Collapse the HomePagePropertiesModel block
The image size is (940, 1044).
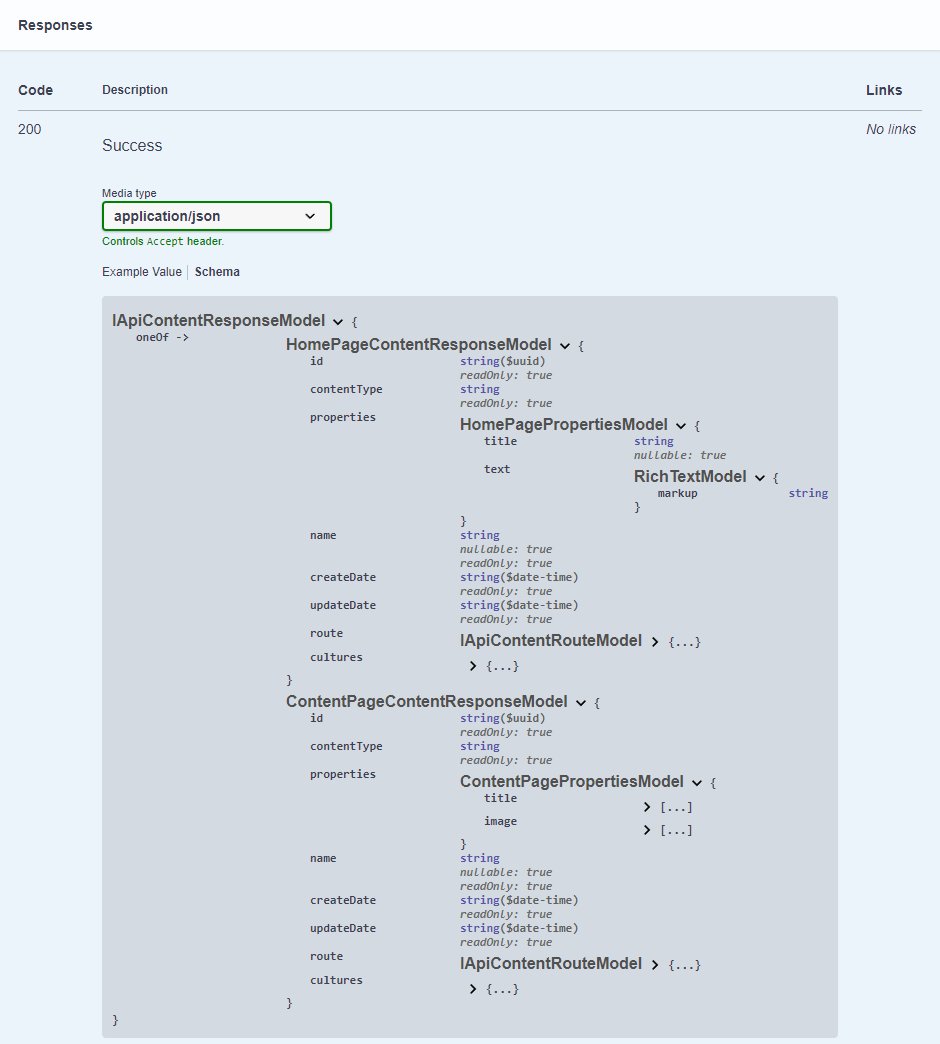click(x=680, y=426)
